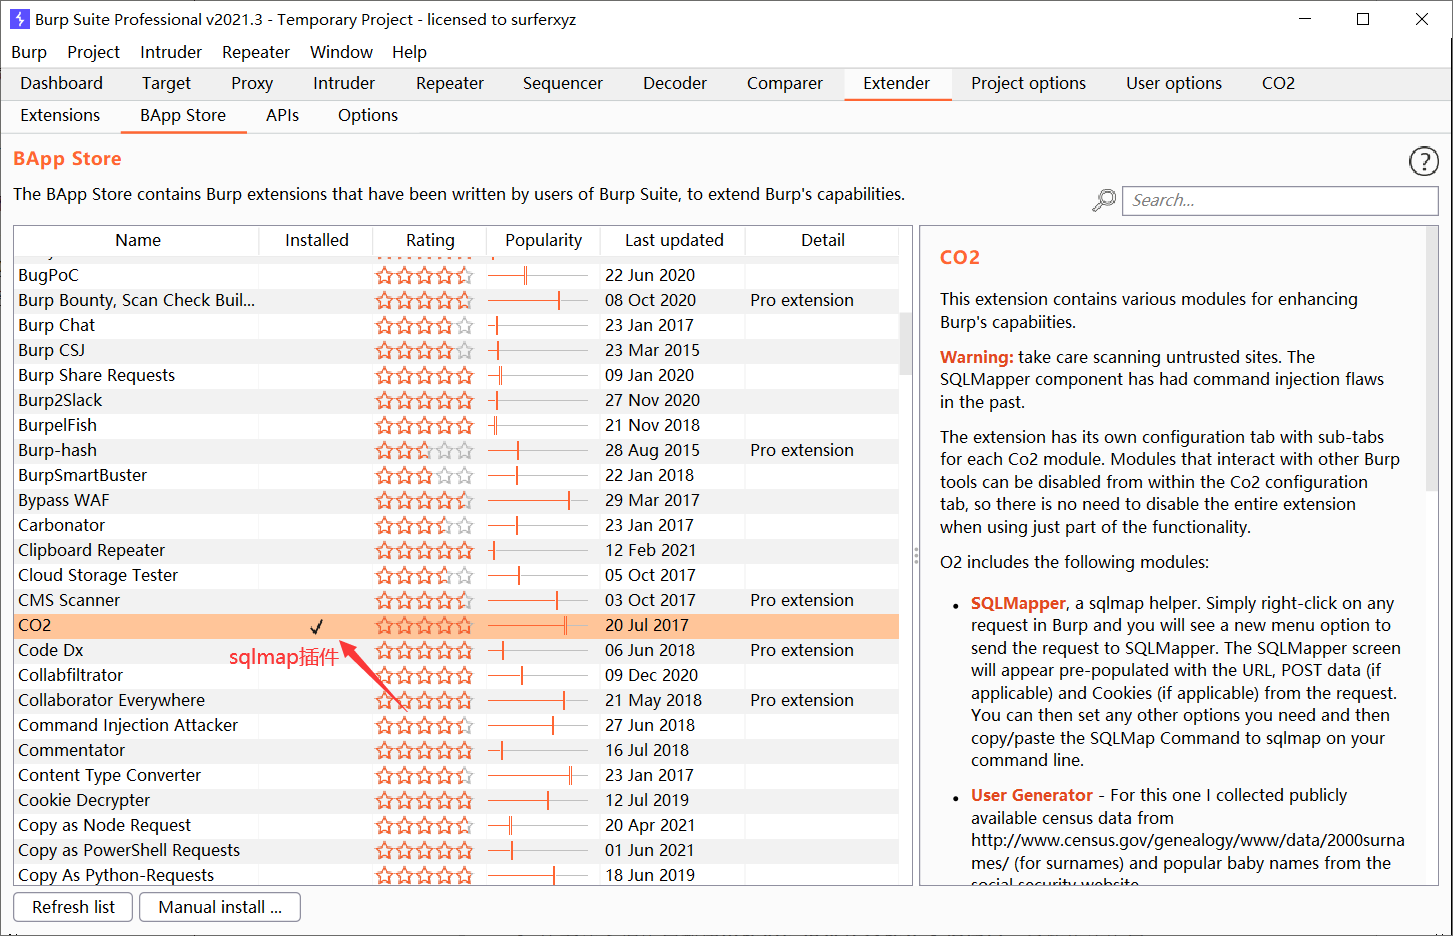
Task: Open the User options tab
Action: pos(1174,83)
